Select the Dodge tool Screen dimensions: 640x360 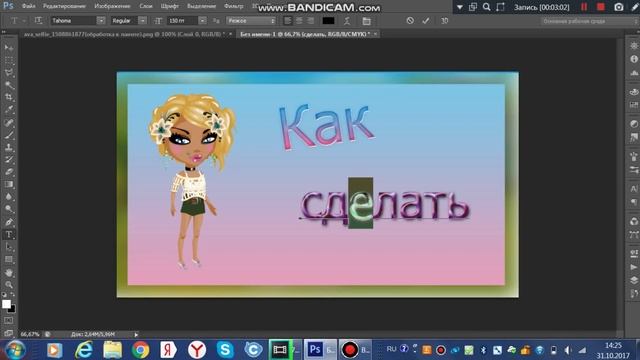pos(9,209)
